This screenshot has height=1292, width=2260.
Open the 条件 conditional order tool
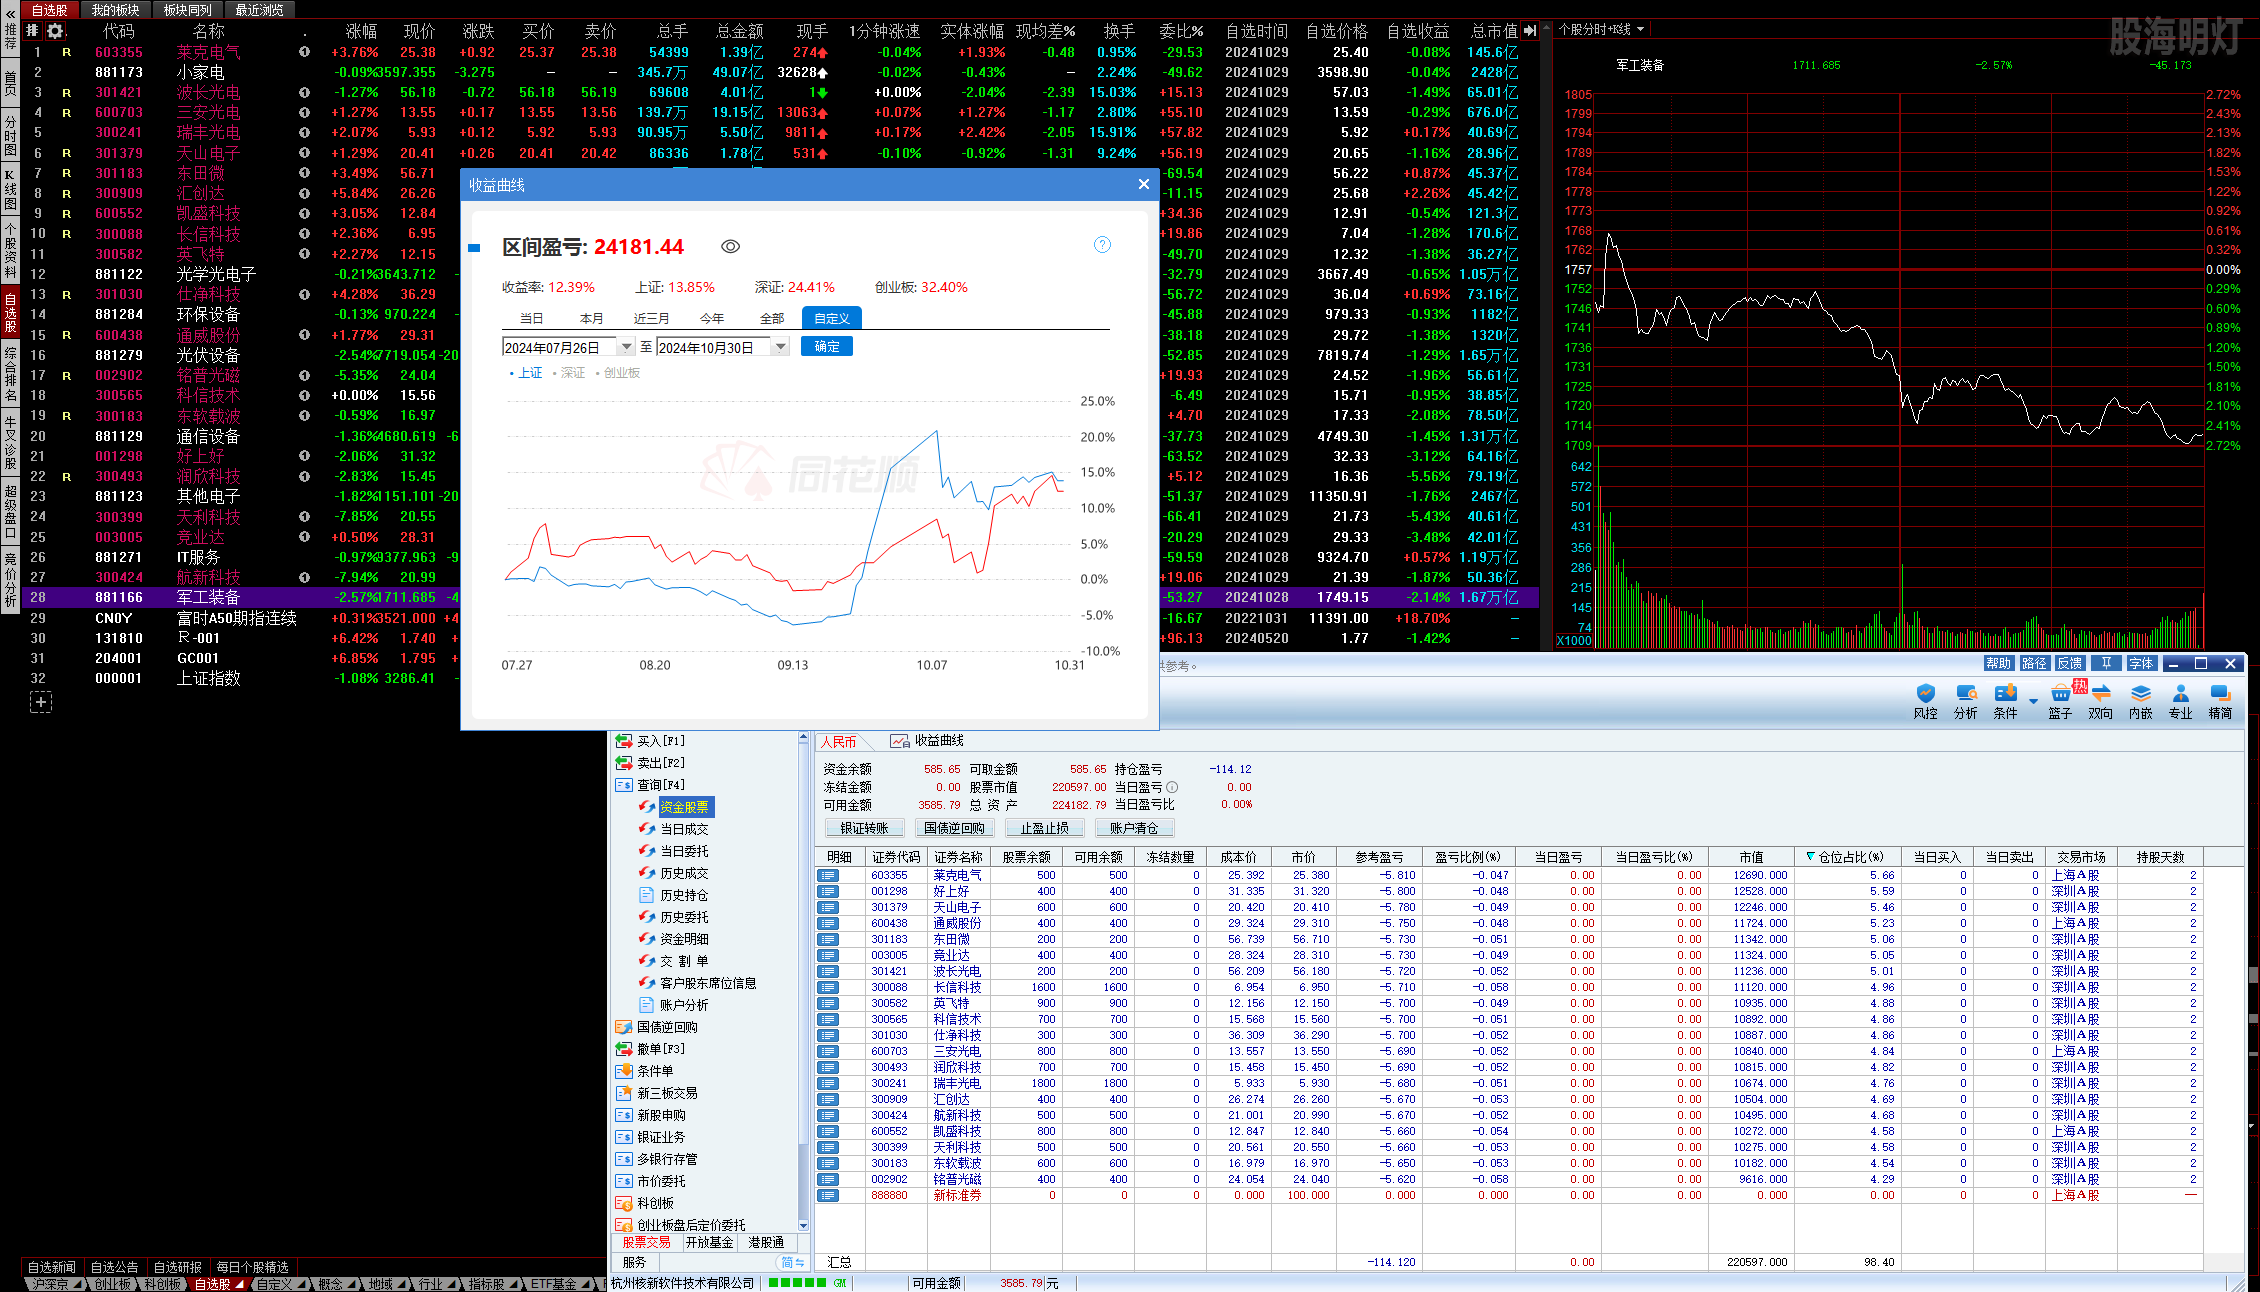pos(2005,702)
